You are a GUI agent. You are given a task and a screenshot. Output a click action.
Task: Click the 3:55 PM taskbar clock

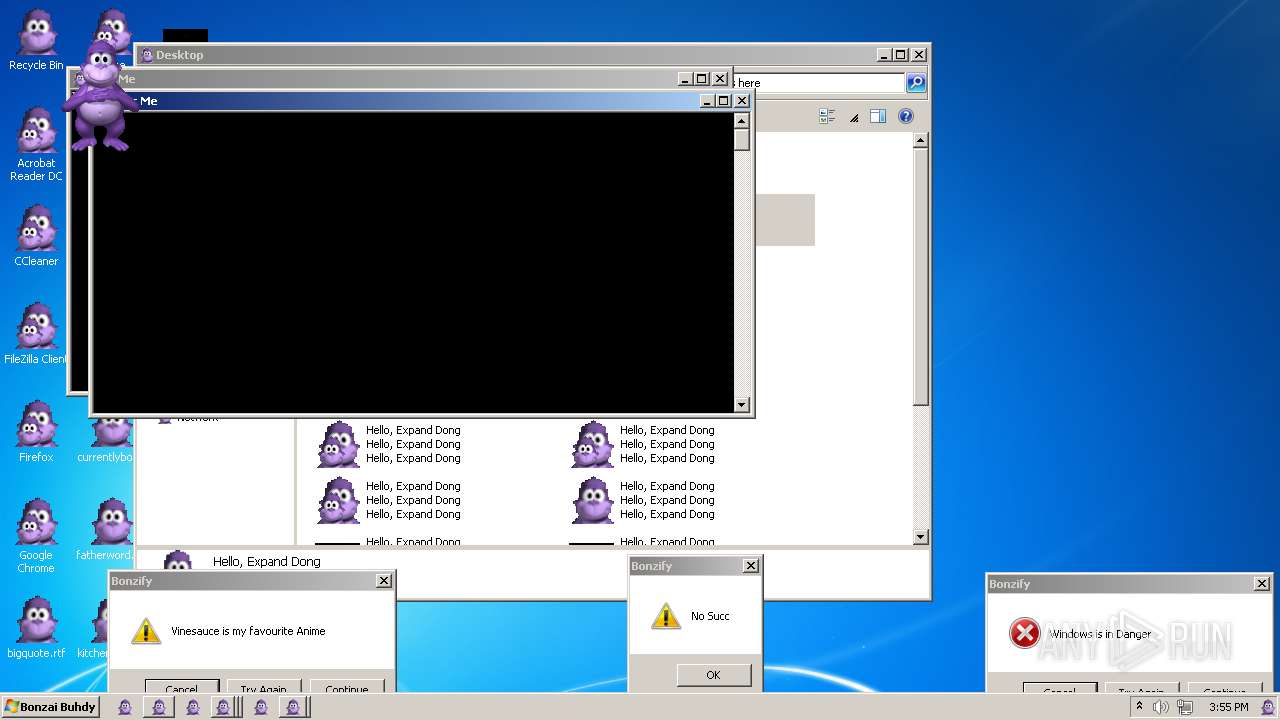[x=1228, y=707]
